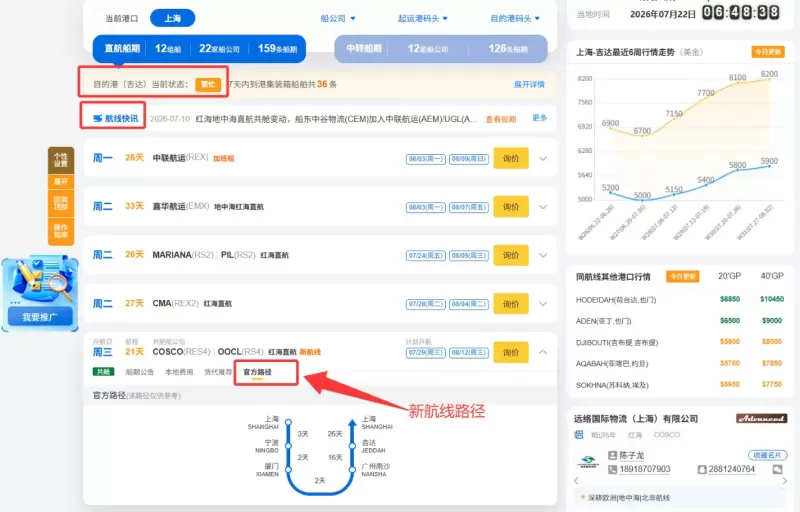The height and width of the screenshot is (512, 800).
Task: Click the 6700 data point on trend chart
Action: pos(642,136)
